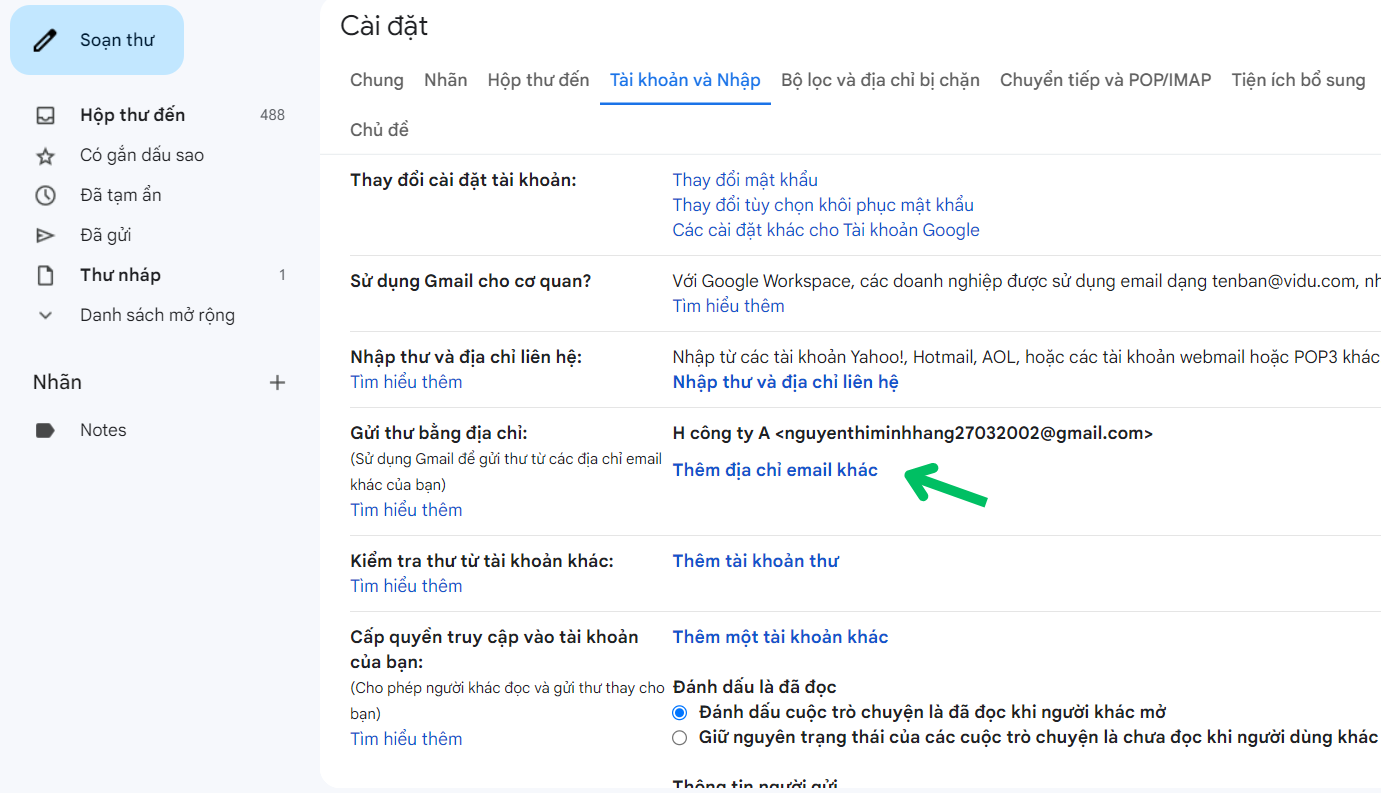
Task: Open the Notes label tag icon
Action: point(45,430)
